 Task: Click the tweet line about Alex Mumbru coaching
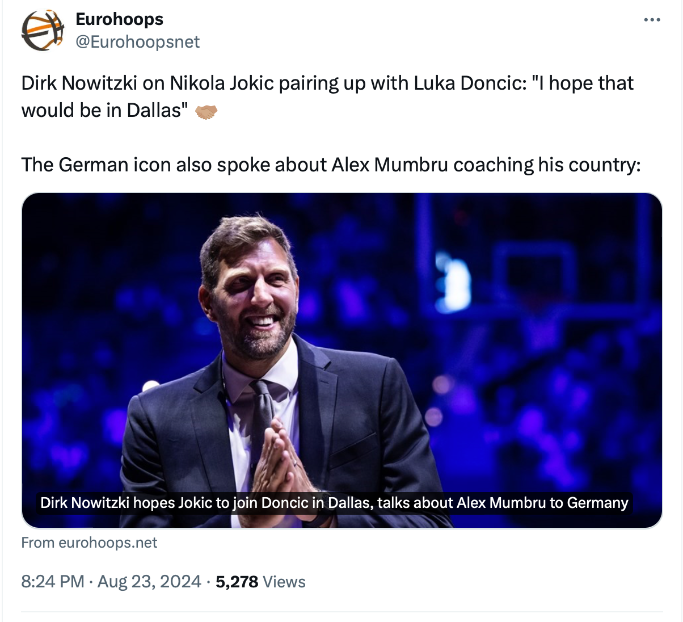click(330, 164)
